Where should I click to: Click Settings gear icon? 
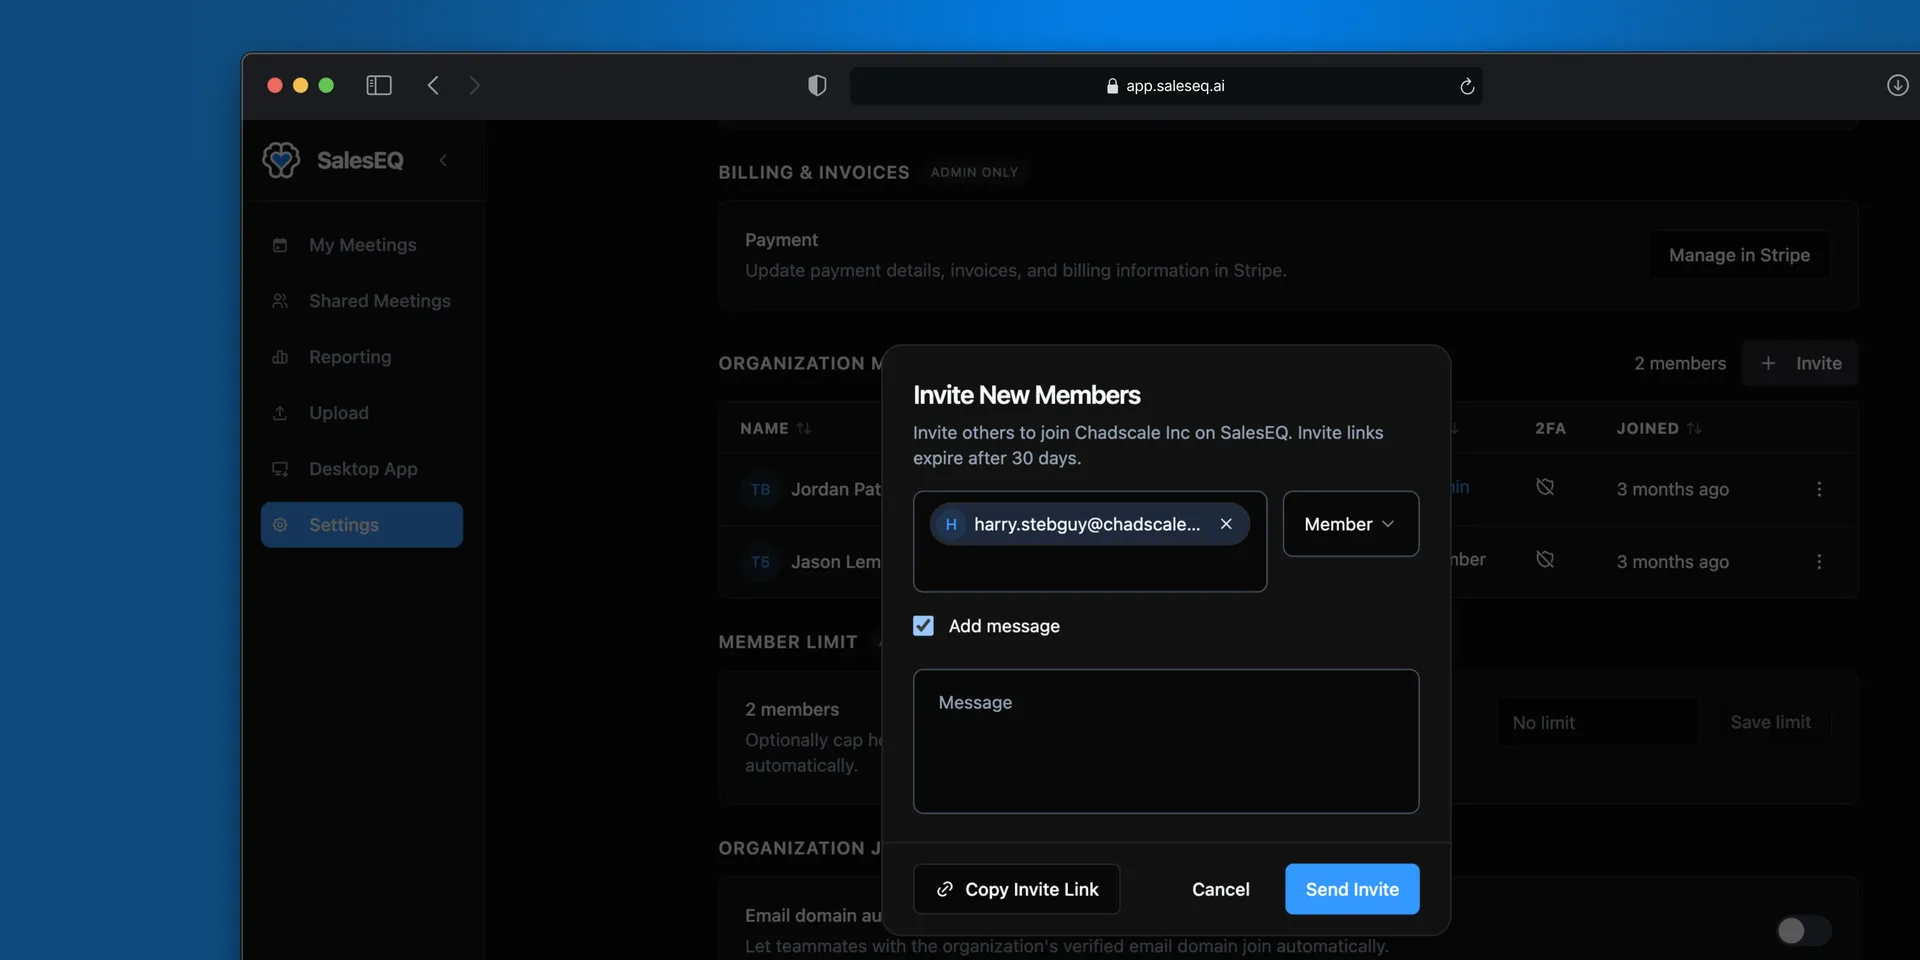click(x=280, y=525)
